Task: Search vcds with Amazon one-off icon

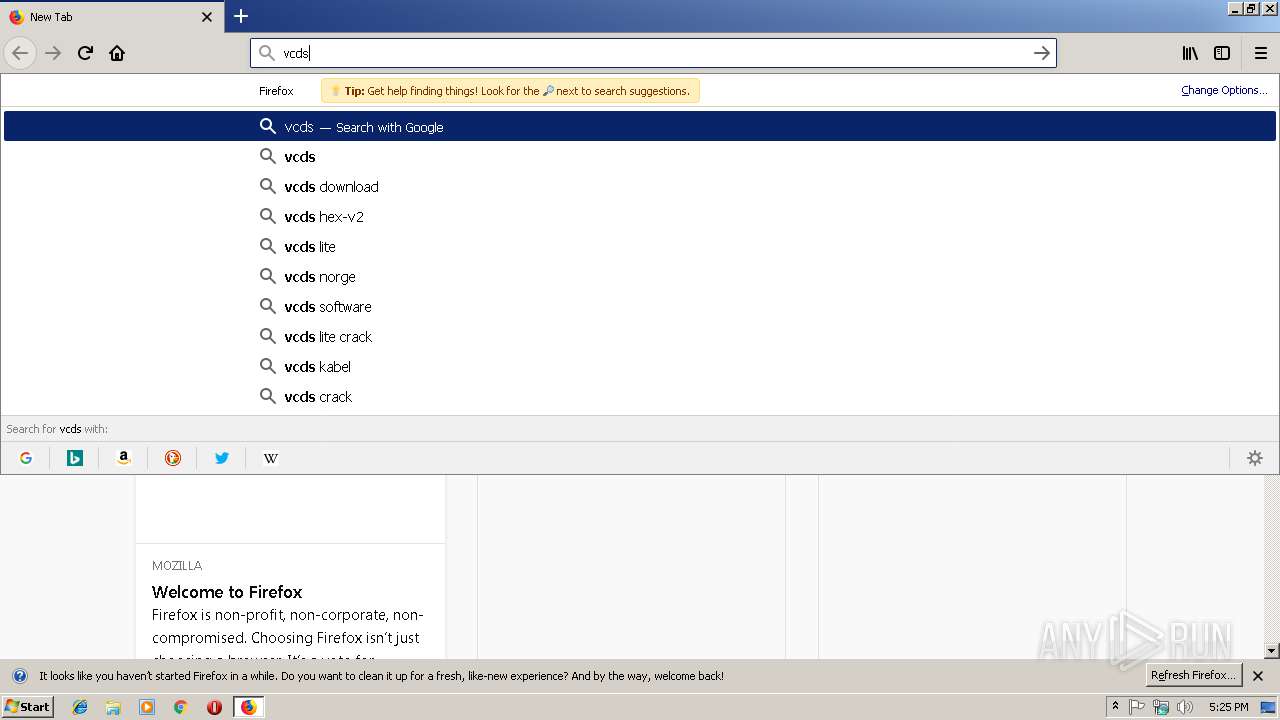Action: click(x=124, y=458)
